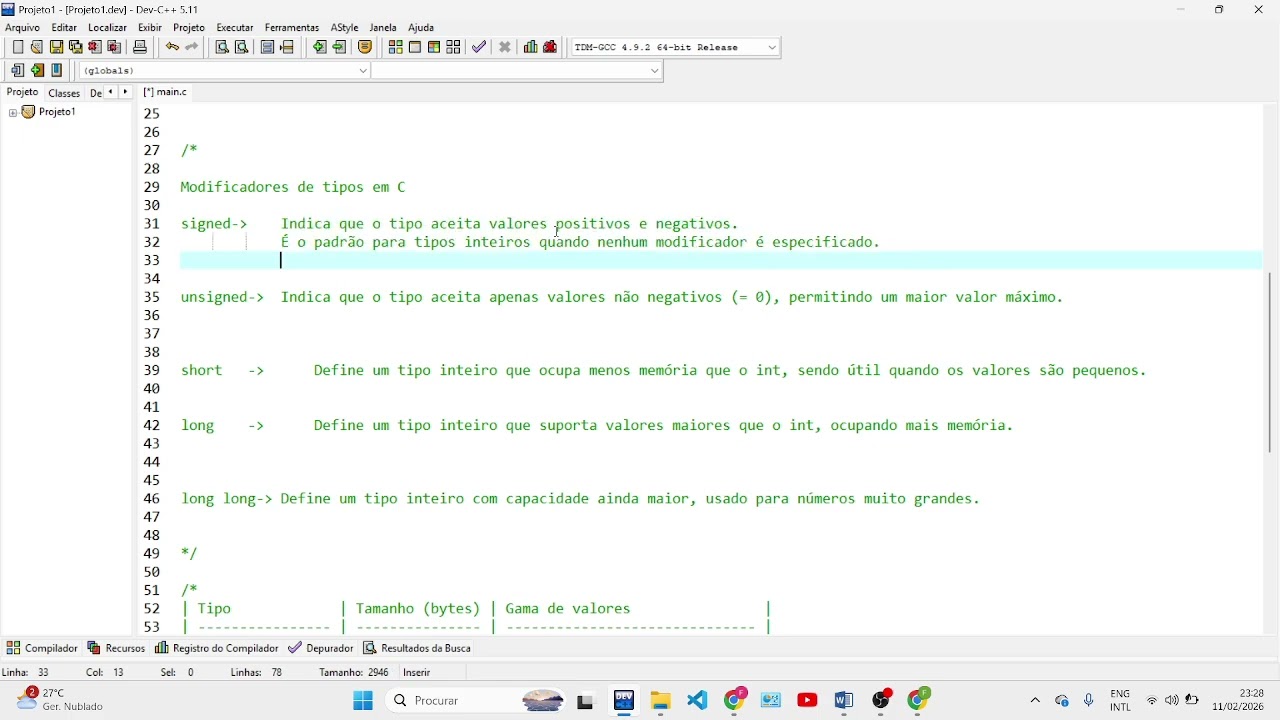Image resolution: width=1280 pixels, height=720 pixels.
Task: Open the Executar menu
Action: 235,28
